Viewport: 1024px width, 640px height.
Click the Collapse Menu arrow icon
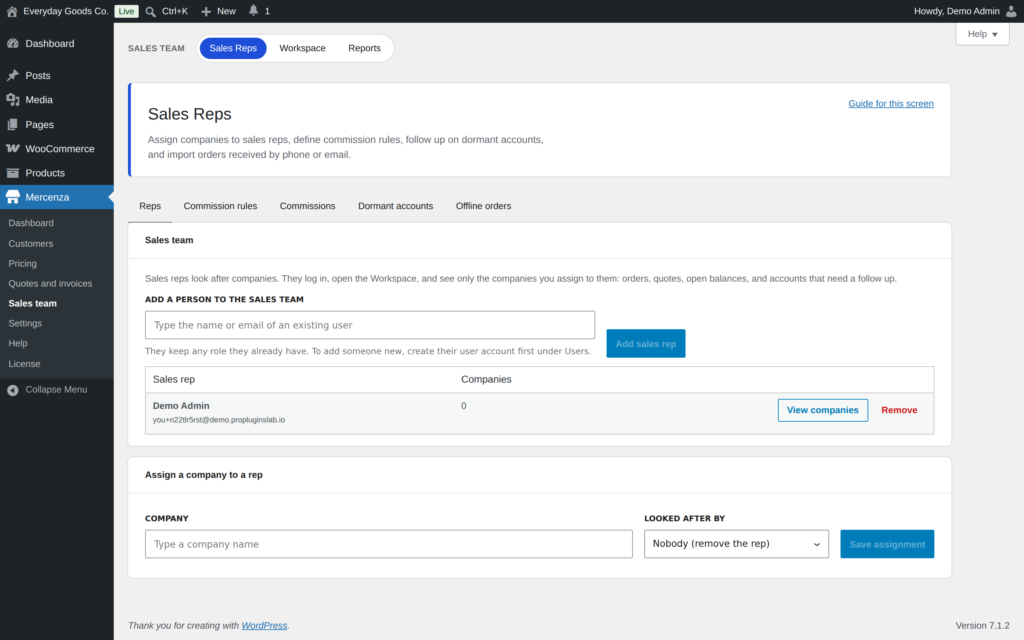point(12,390)
